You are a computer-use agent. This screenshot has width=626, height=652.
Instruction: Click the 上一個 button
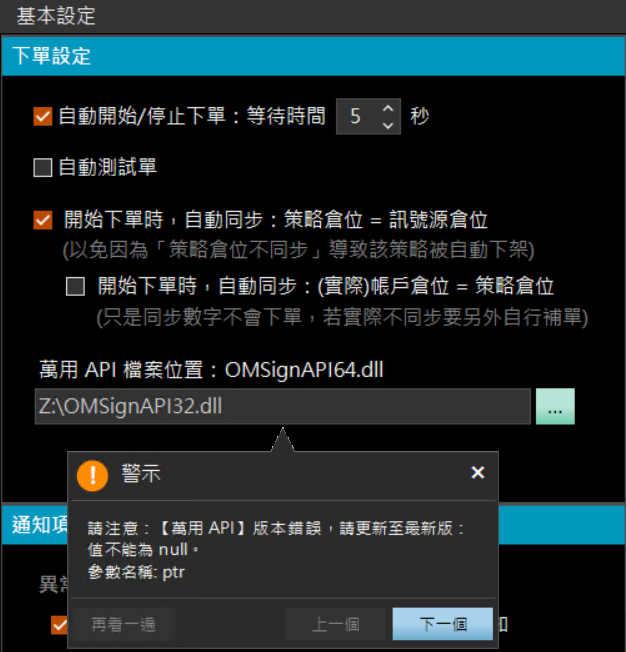pos(335,624)
